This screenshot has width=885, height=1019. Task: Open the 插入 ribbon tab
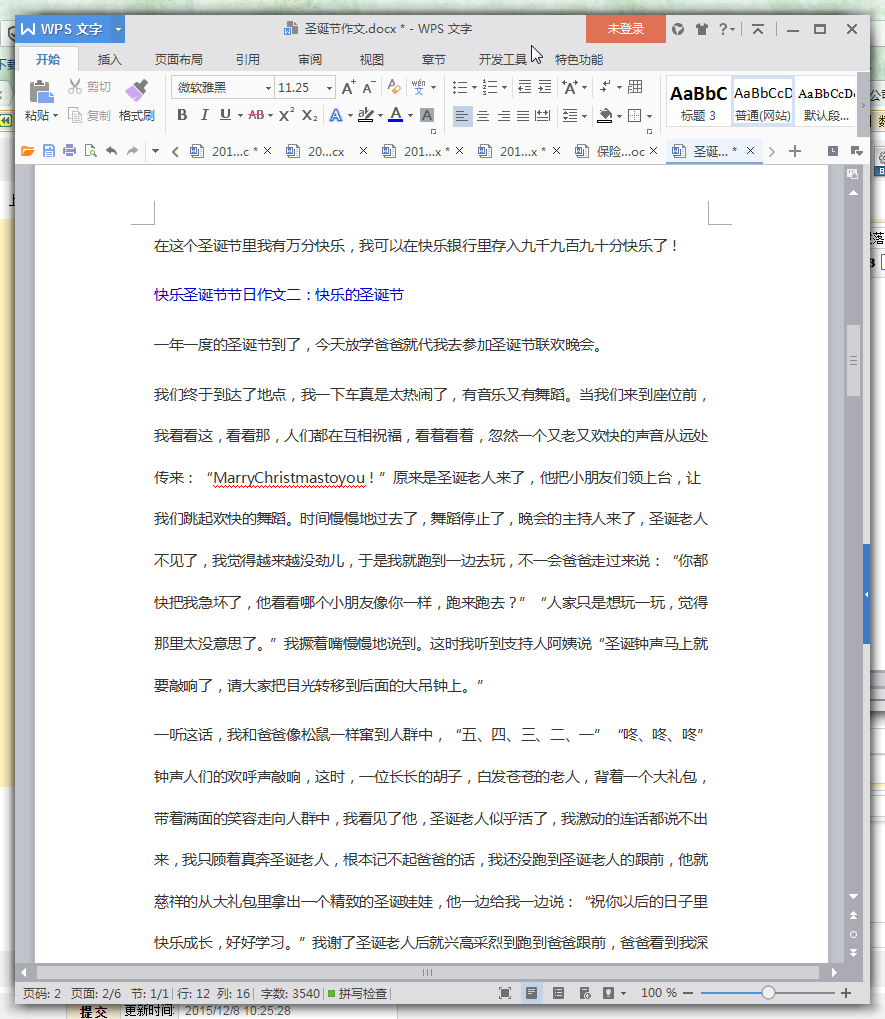pos(109,60)
